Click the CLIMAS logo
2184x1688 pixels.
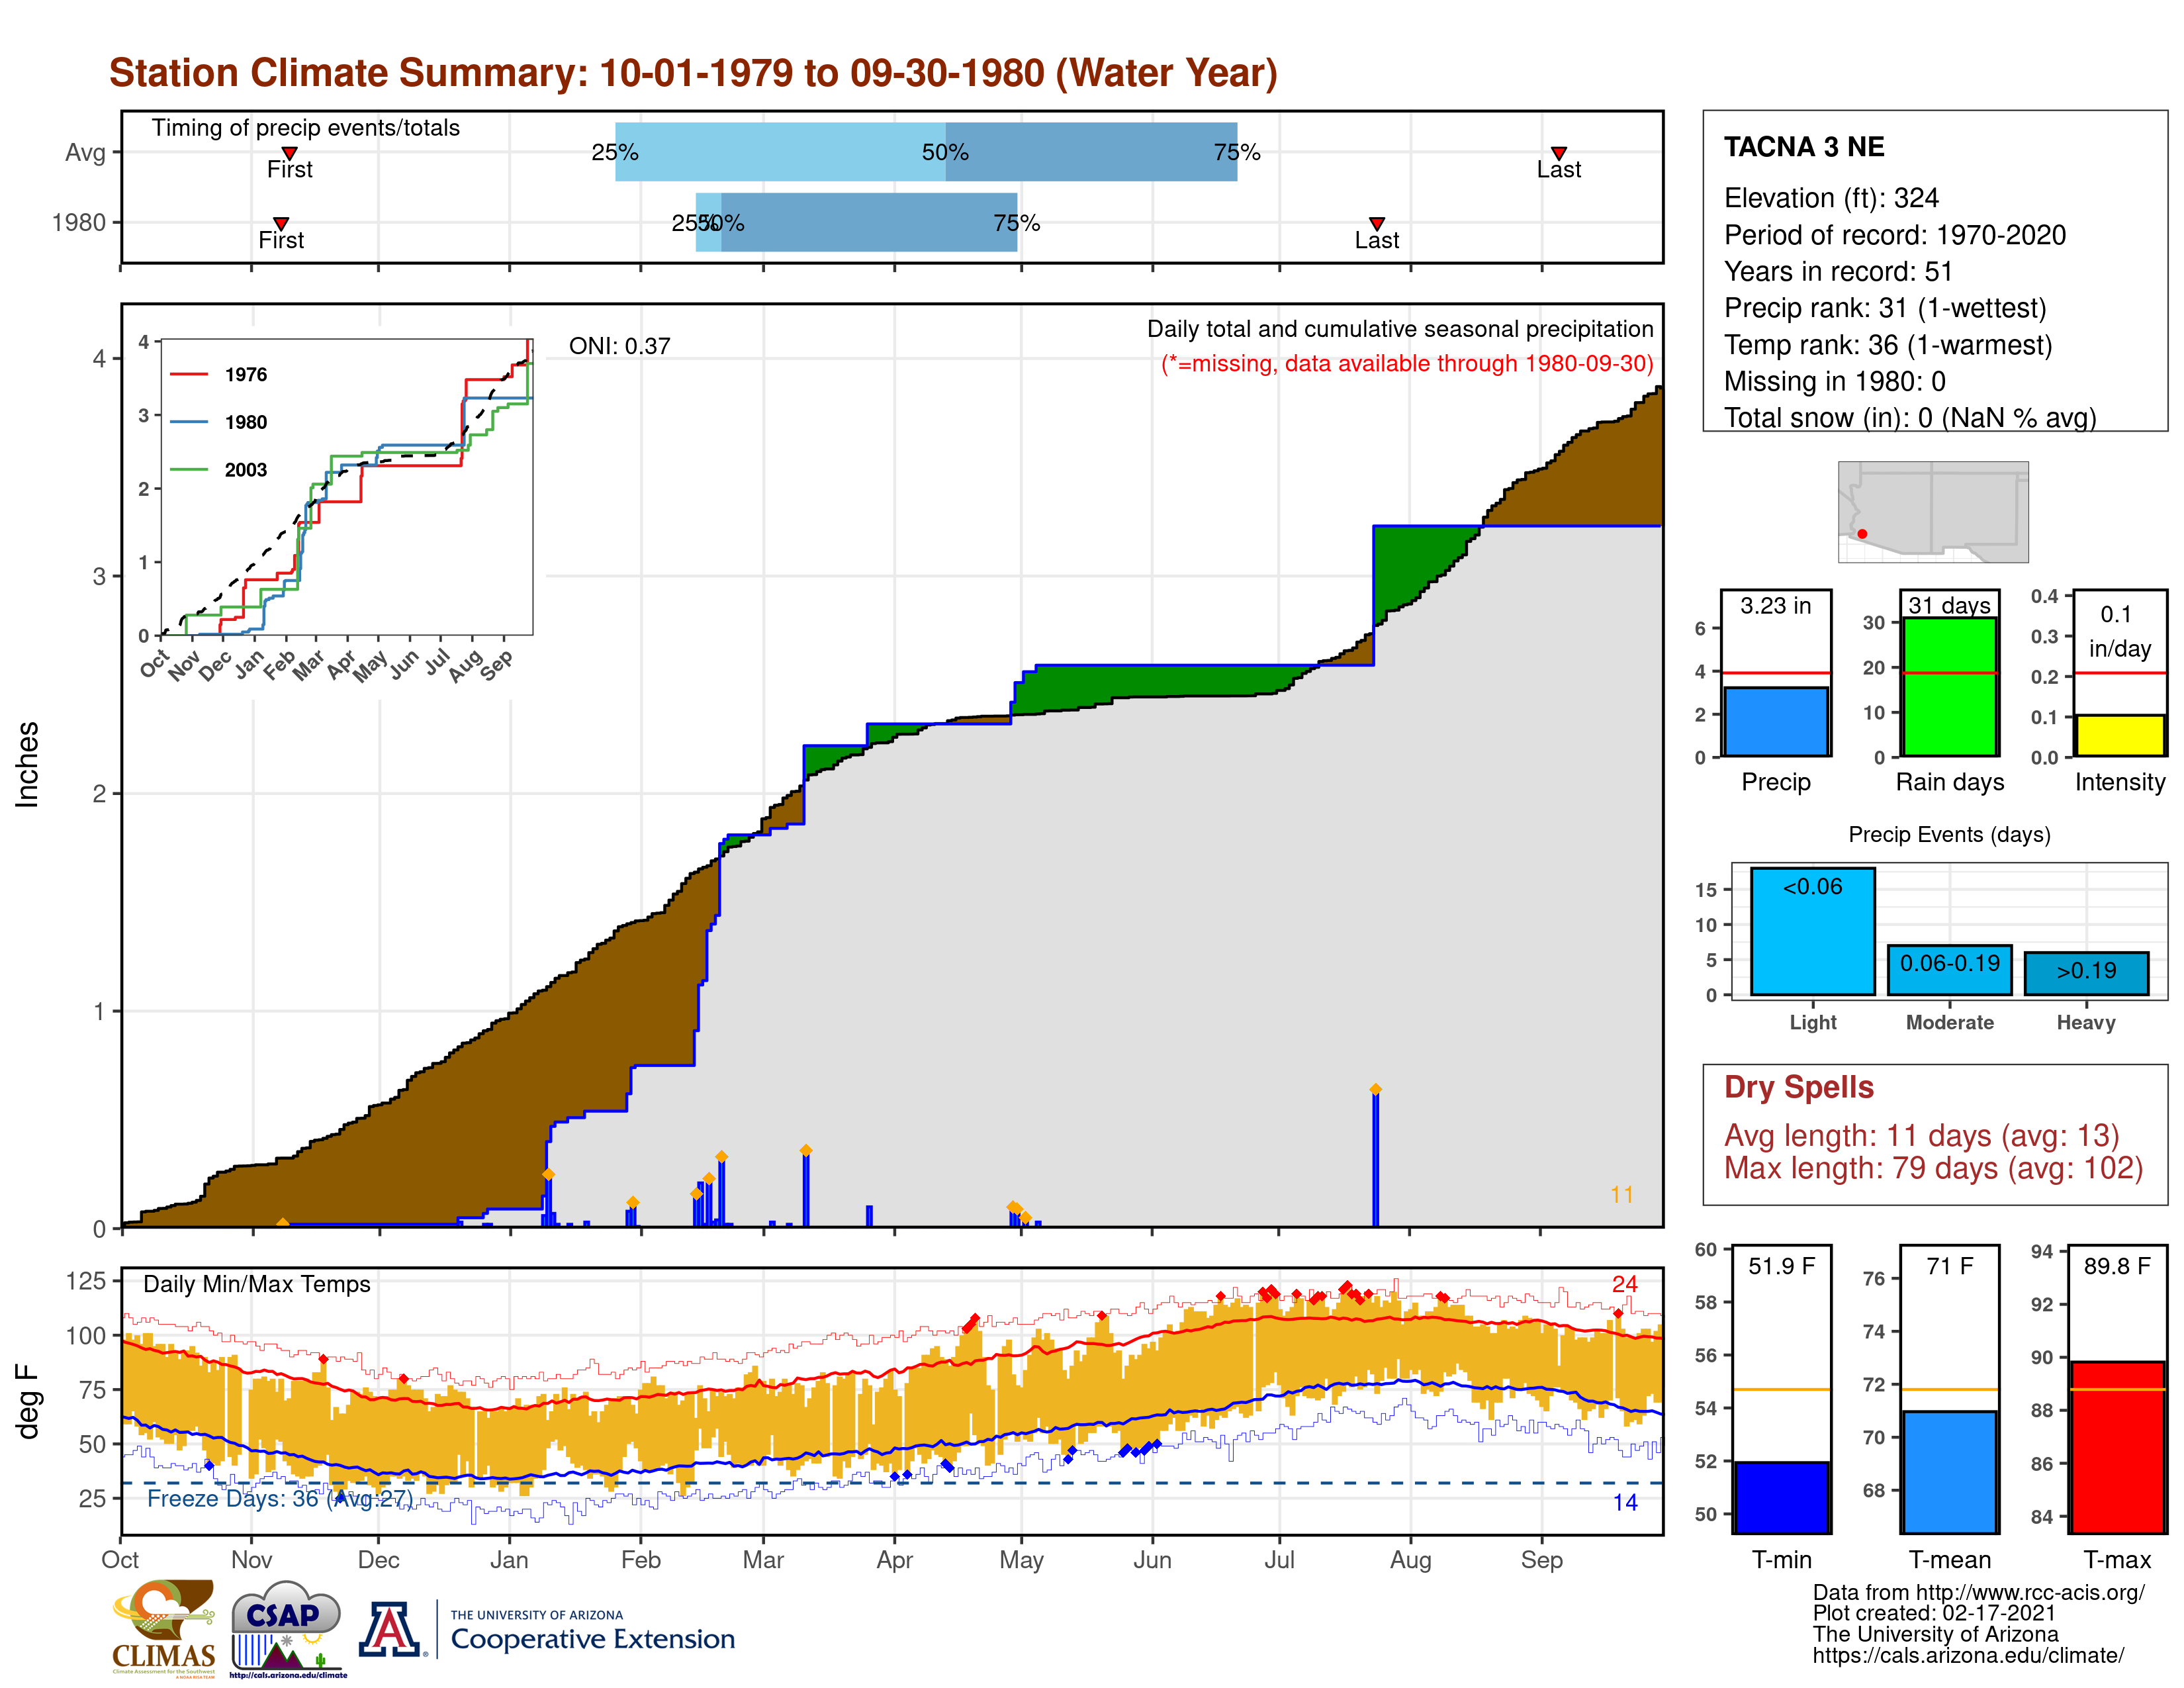pyautogui.click(x=163, y=1628)
